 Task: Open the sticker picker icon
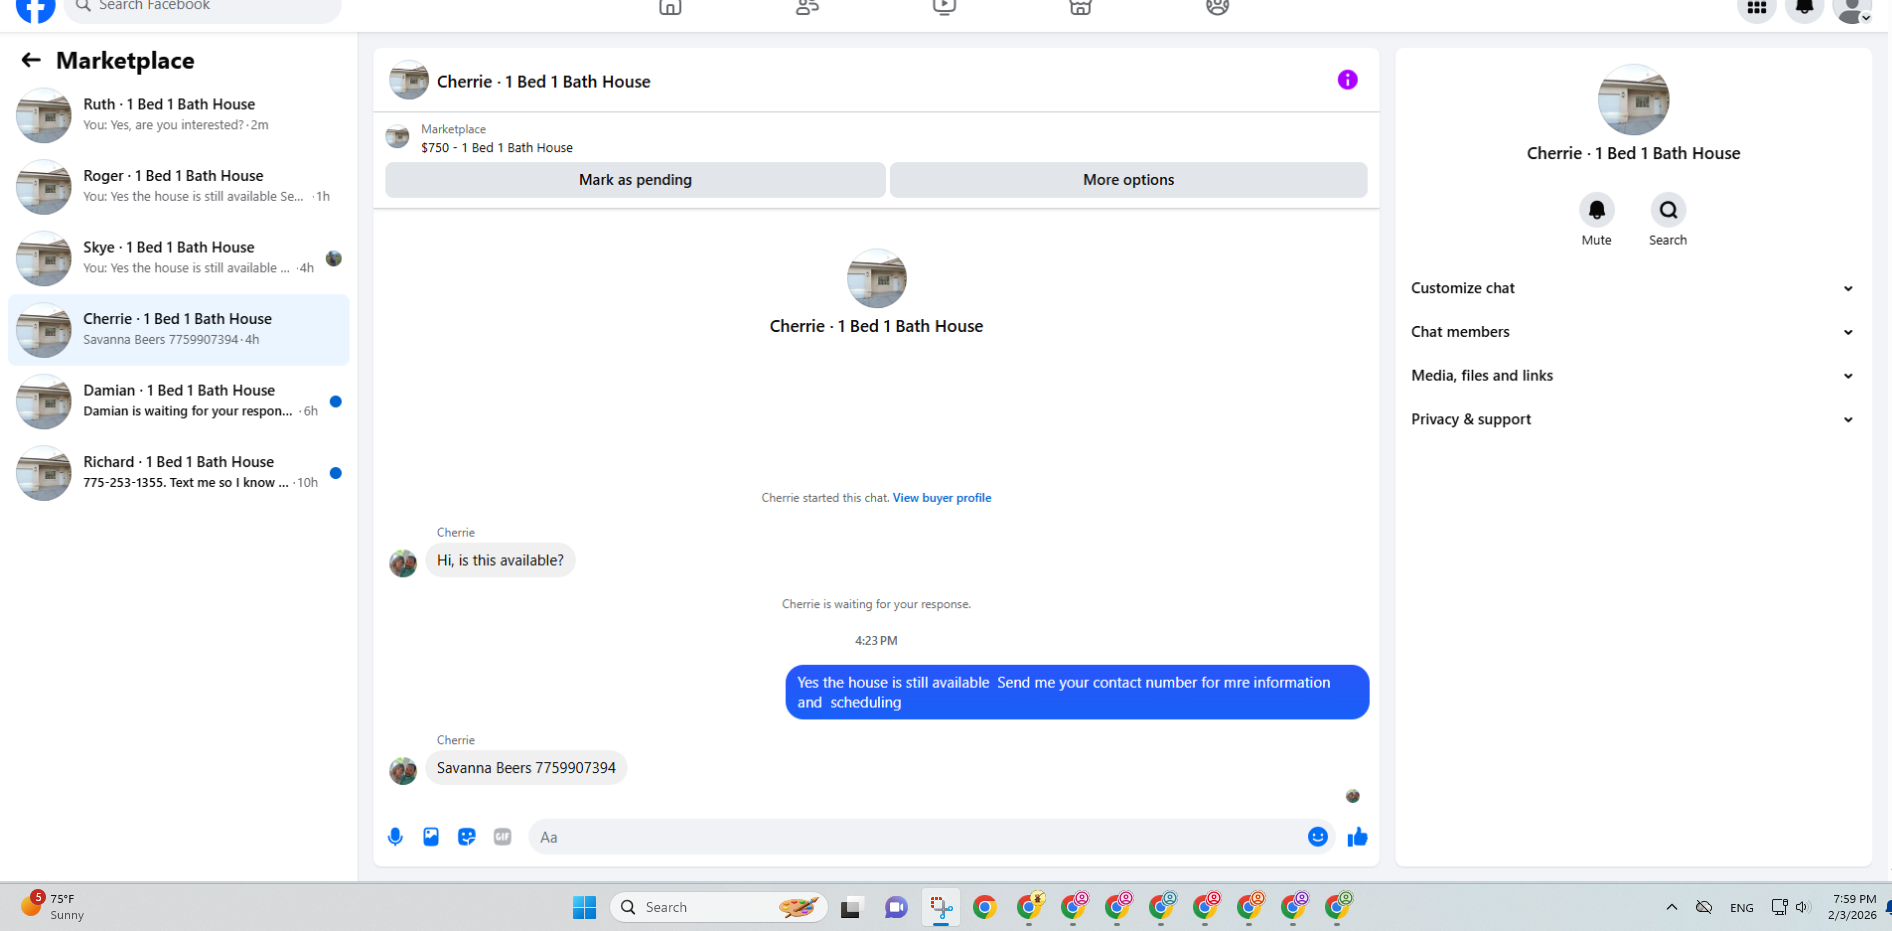click(467, 837)
